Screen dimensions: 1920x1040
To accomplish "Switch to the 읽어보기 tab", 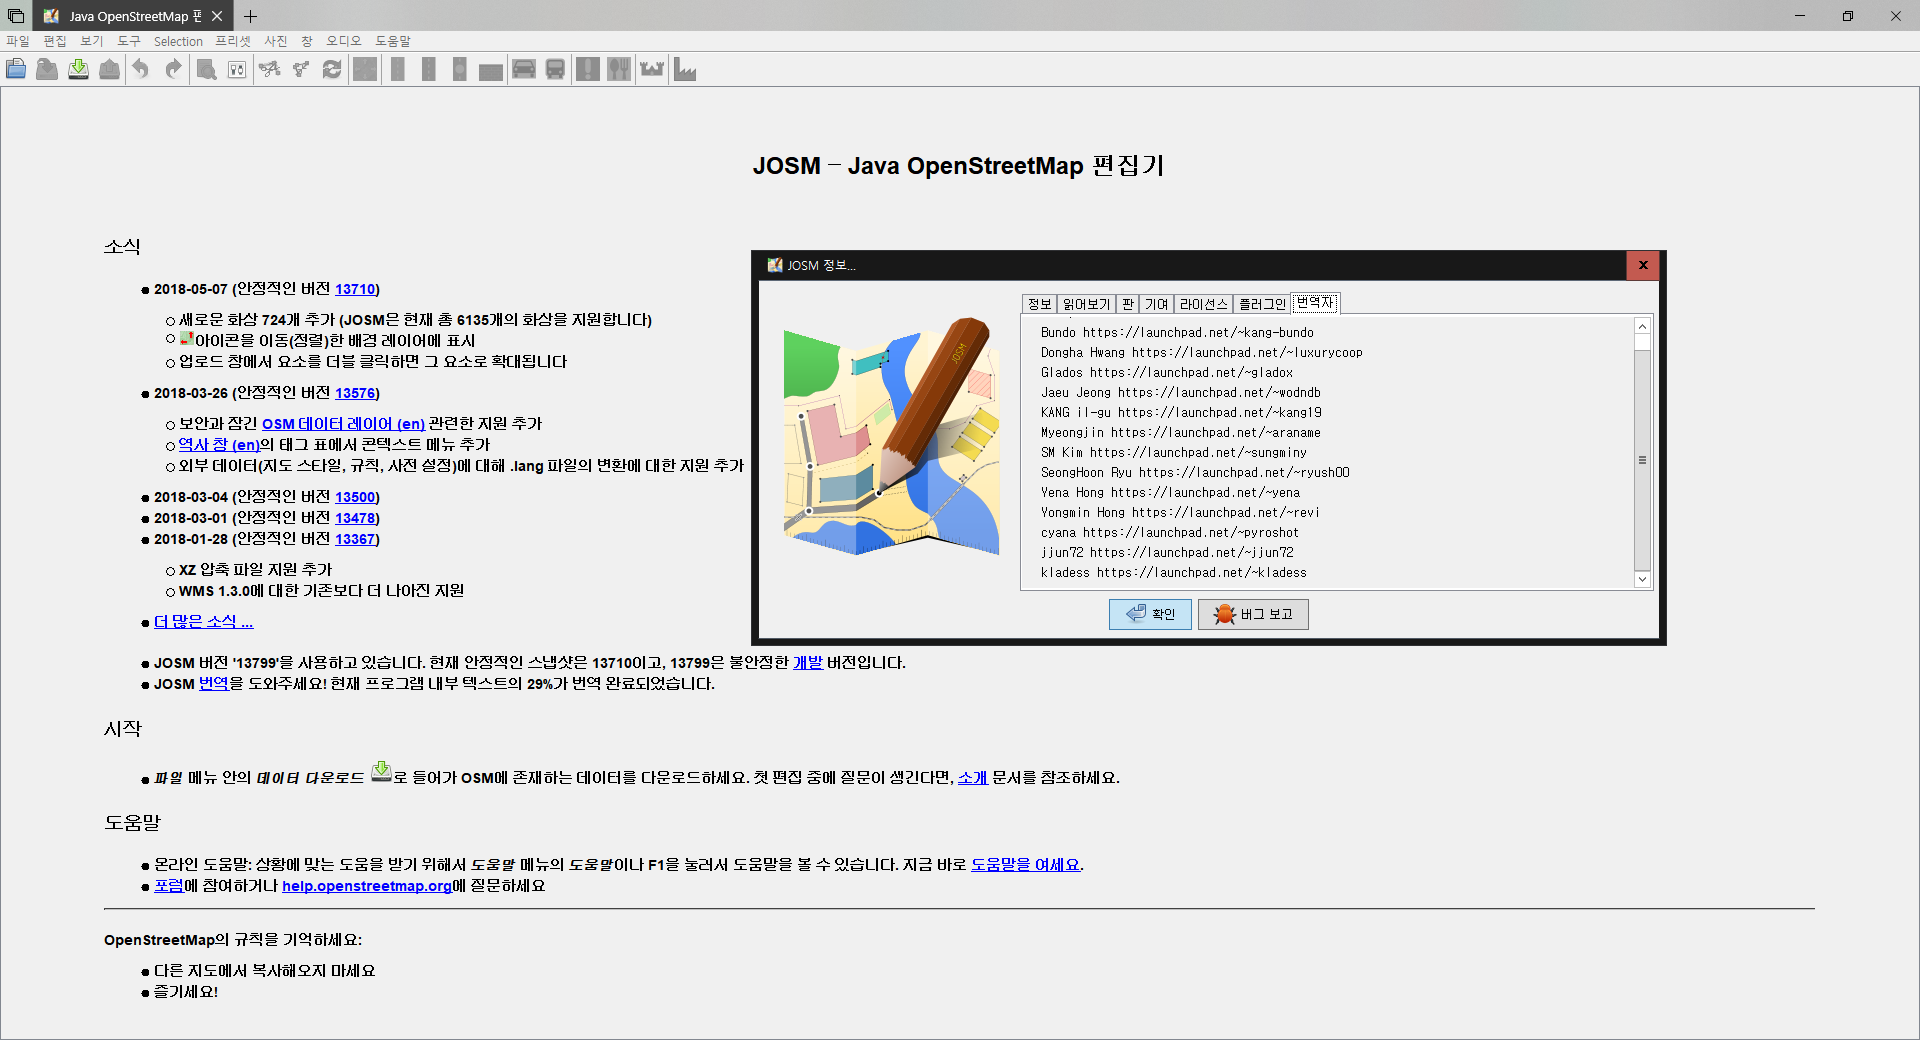I will point(1086,304).
